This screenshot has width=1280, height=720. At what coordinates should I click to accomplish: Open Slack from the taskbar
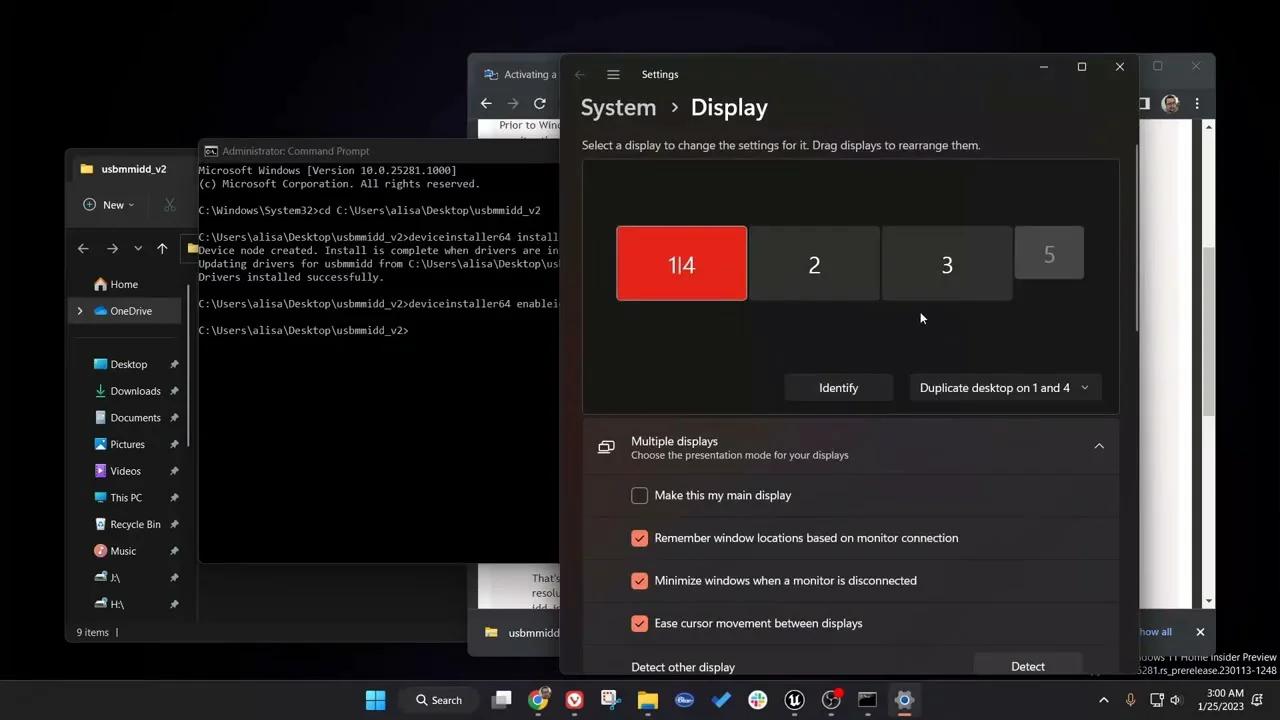(x=758, y=700)
